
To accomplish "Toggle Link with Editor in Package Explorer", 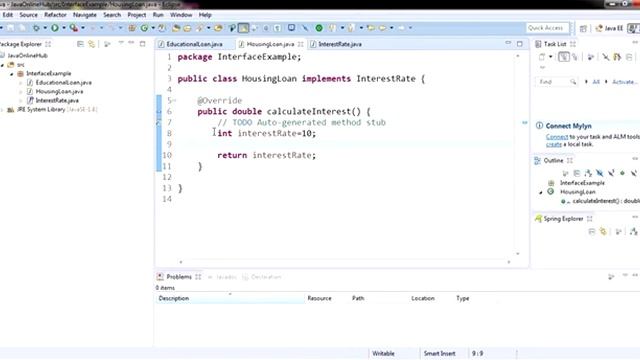I will point(91,44).
